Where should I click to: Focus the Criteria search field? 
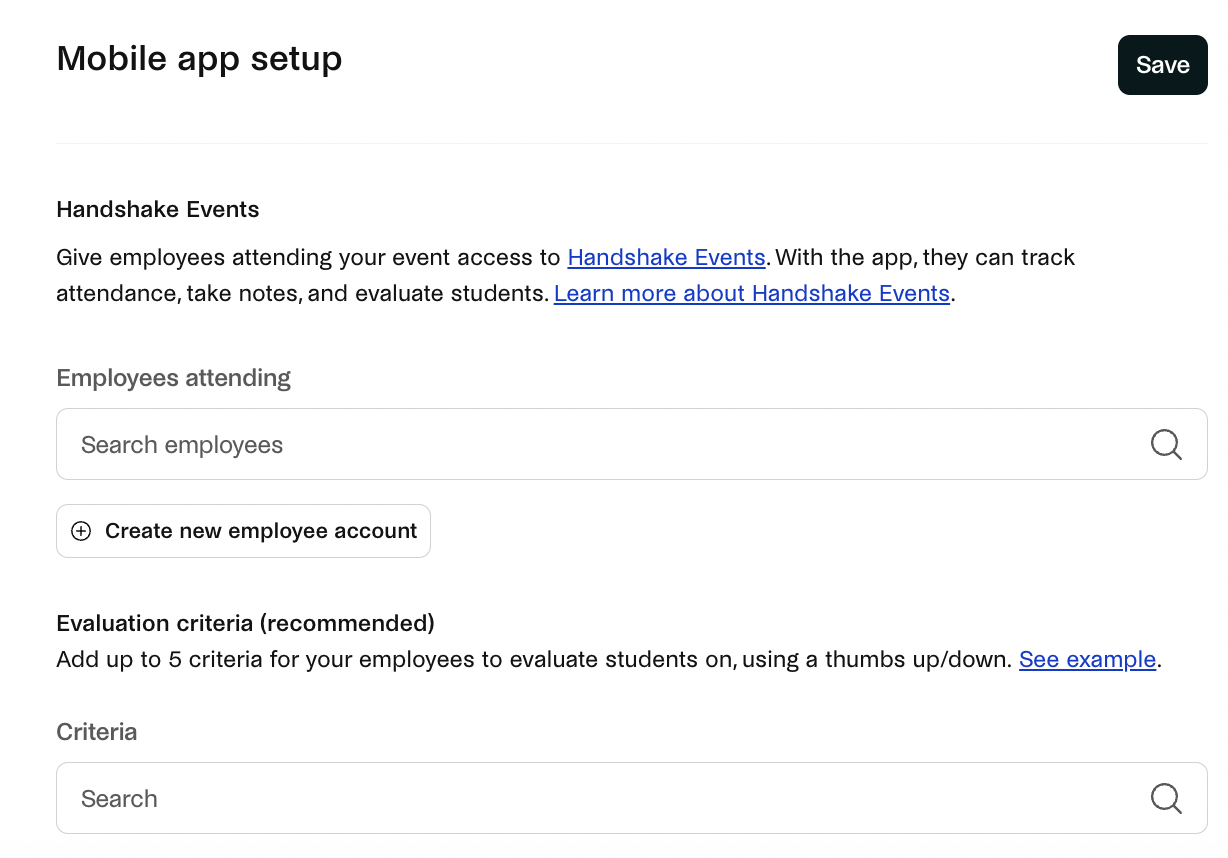pyautogui.click(x=632, y=798)
